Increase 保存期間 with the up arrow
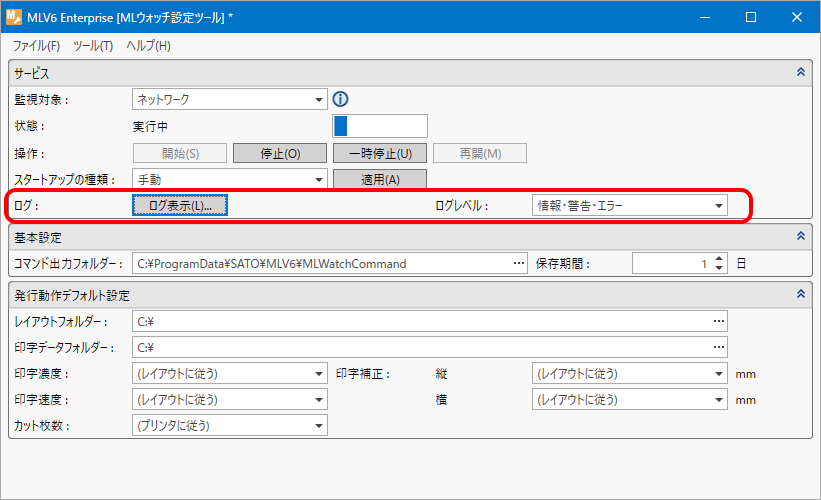821x500 pixels. click(719, 258)
